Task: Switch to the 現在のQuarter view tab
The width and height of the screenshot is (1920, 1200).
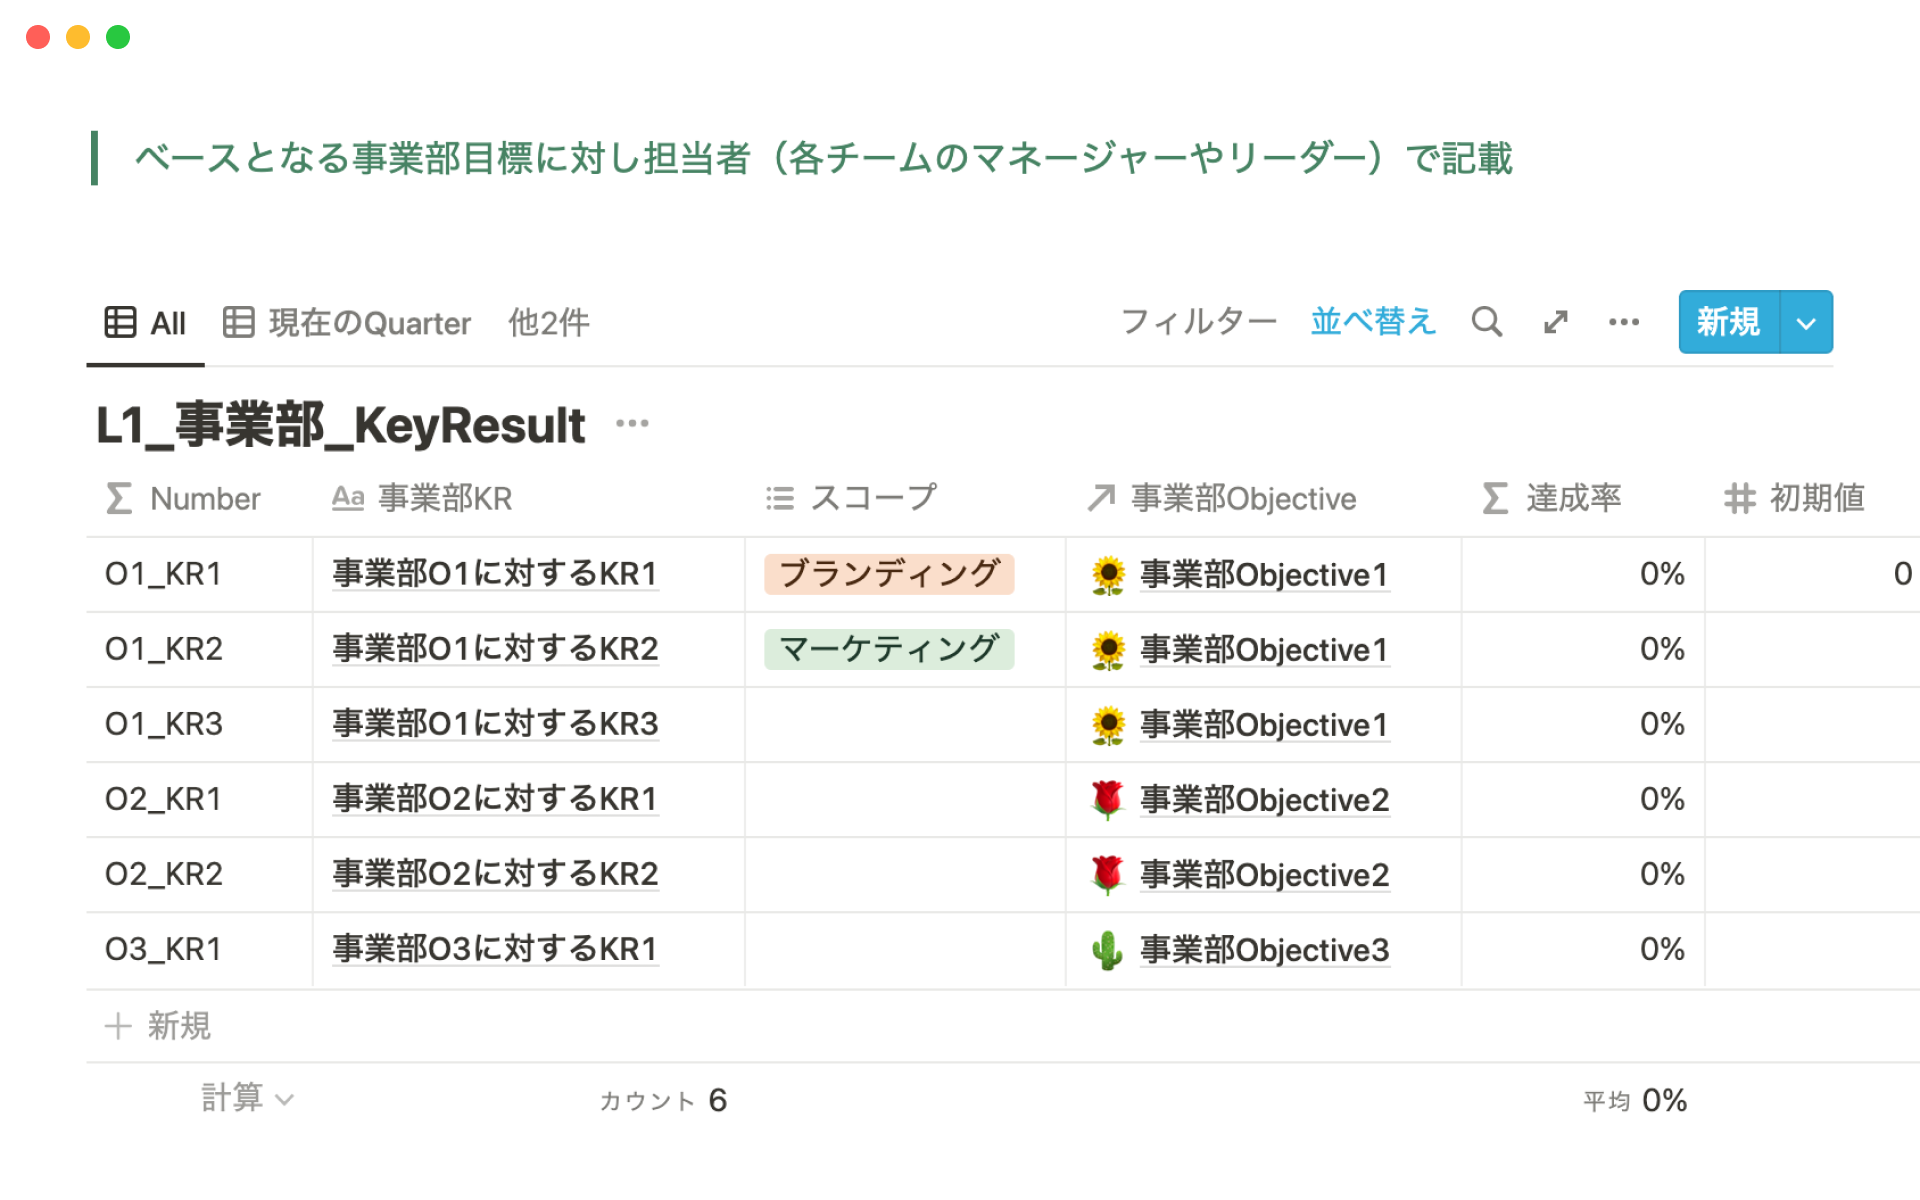Action: pos(347,323)
